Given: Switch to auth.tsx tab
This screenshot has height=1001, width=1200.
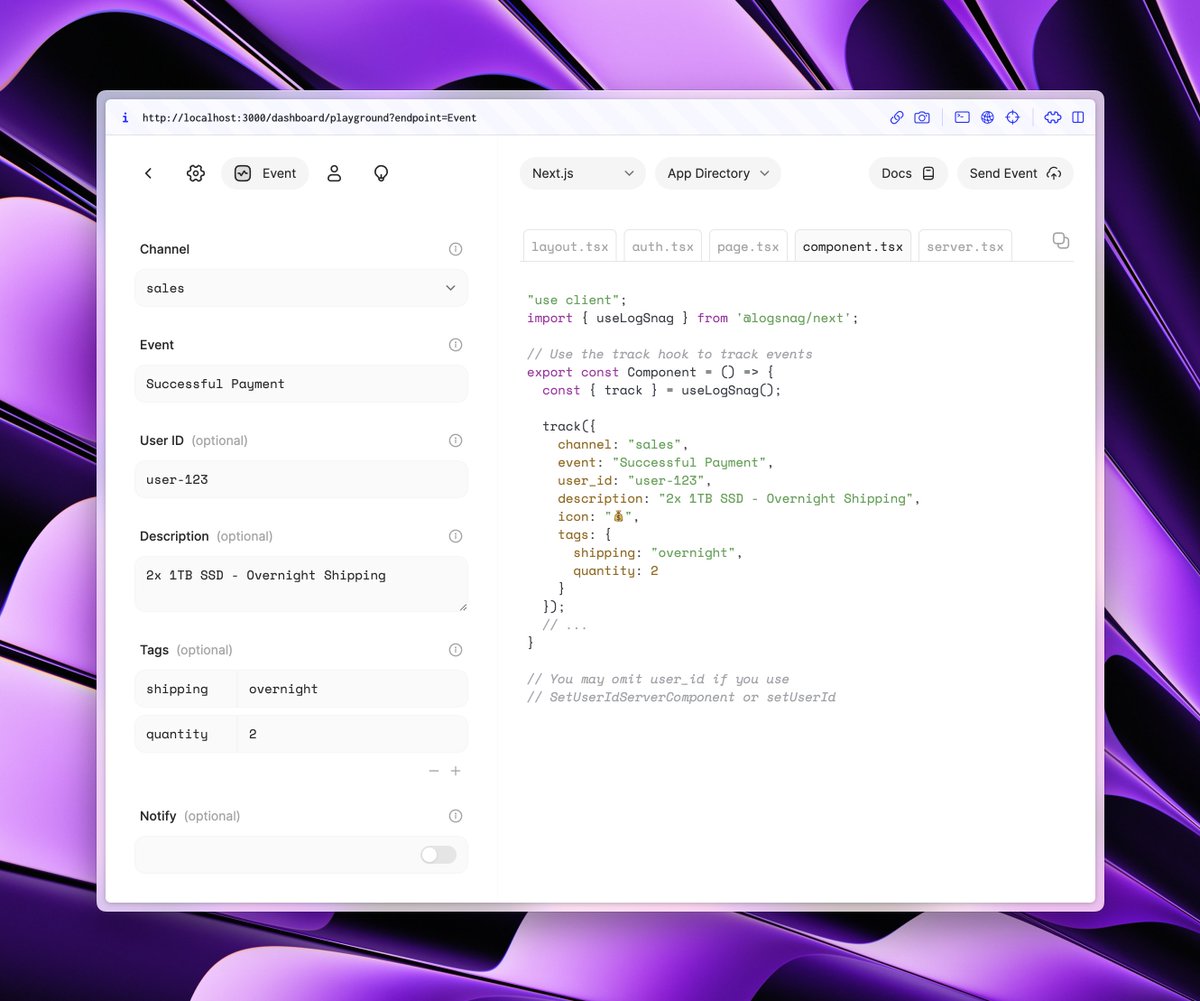Looking at the screenshot, I should click(663, 246).
